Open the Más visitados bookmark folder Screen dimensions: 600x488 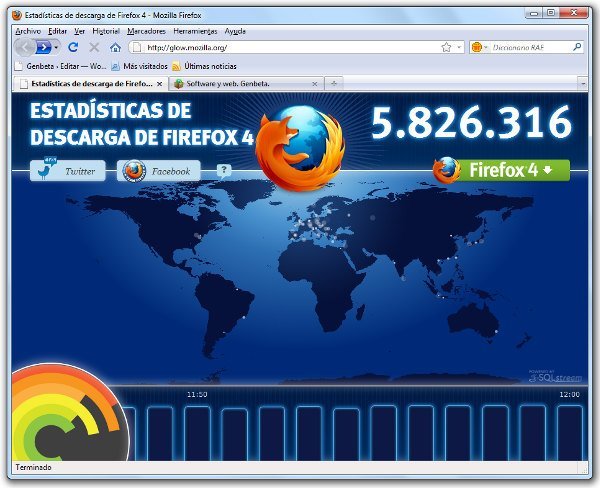[139, 66]
